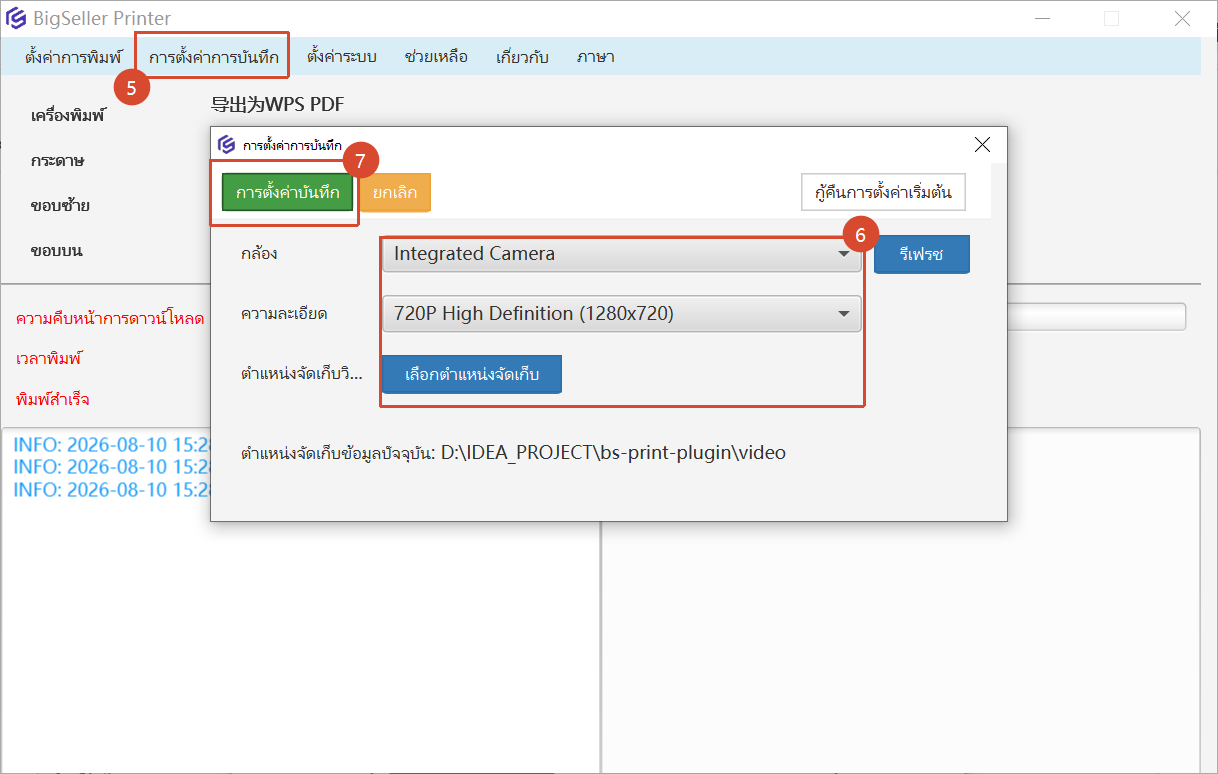Click the D:\IDEA_PROJECT\bs-print-plugin\video path text

[x=613, y=453]
